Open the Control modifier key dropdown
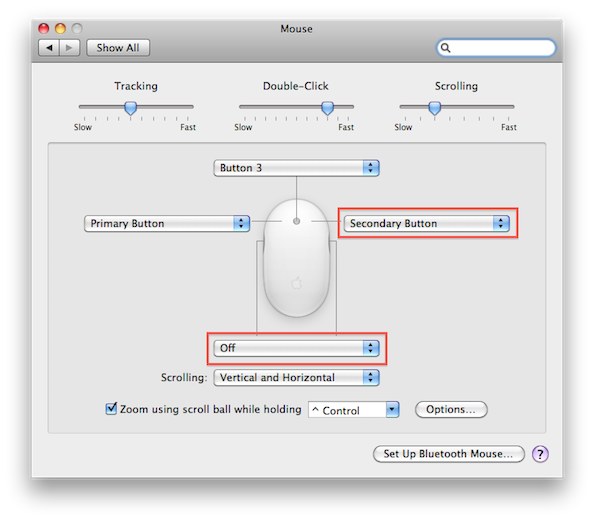 354,410
